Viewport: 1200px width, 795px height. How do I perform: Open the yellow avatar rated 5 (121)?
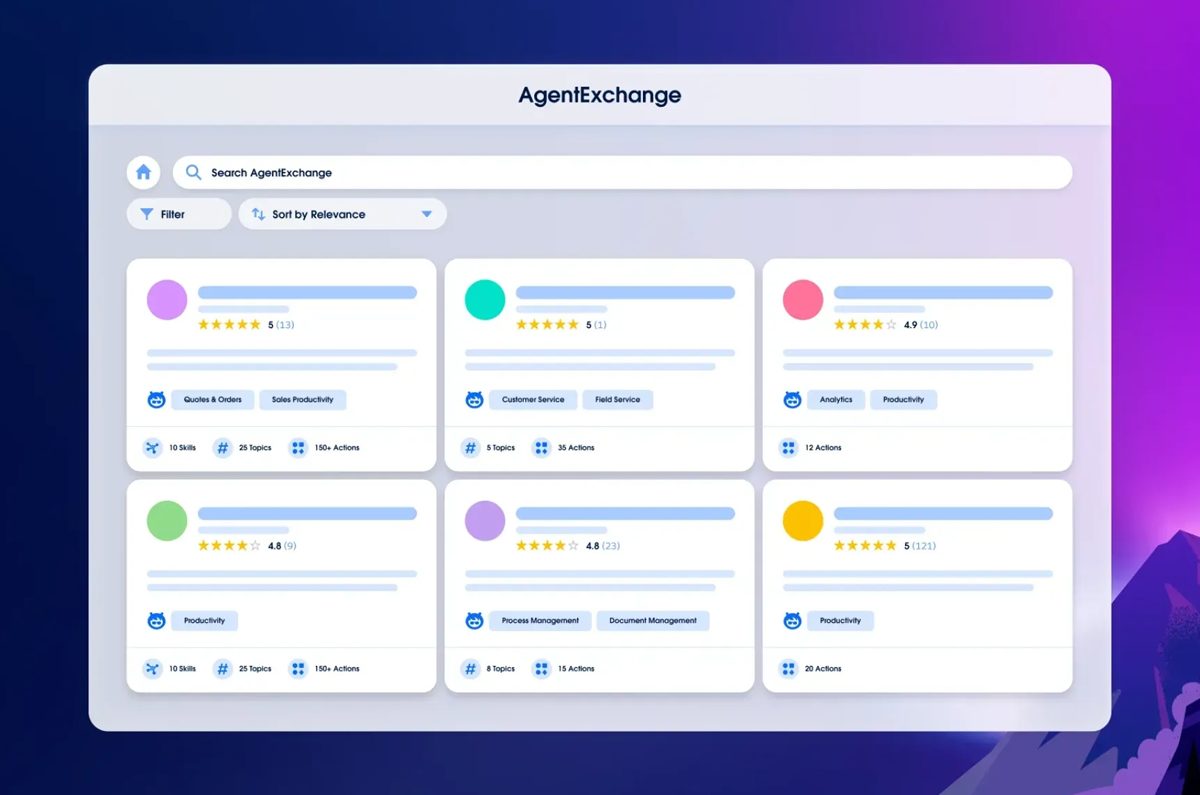803,521
